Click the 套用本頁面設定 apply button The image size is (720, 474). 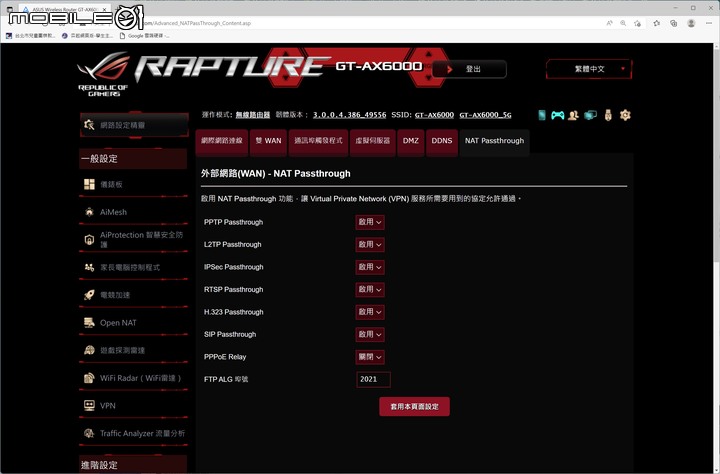[x=414, y=406]
